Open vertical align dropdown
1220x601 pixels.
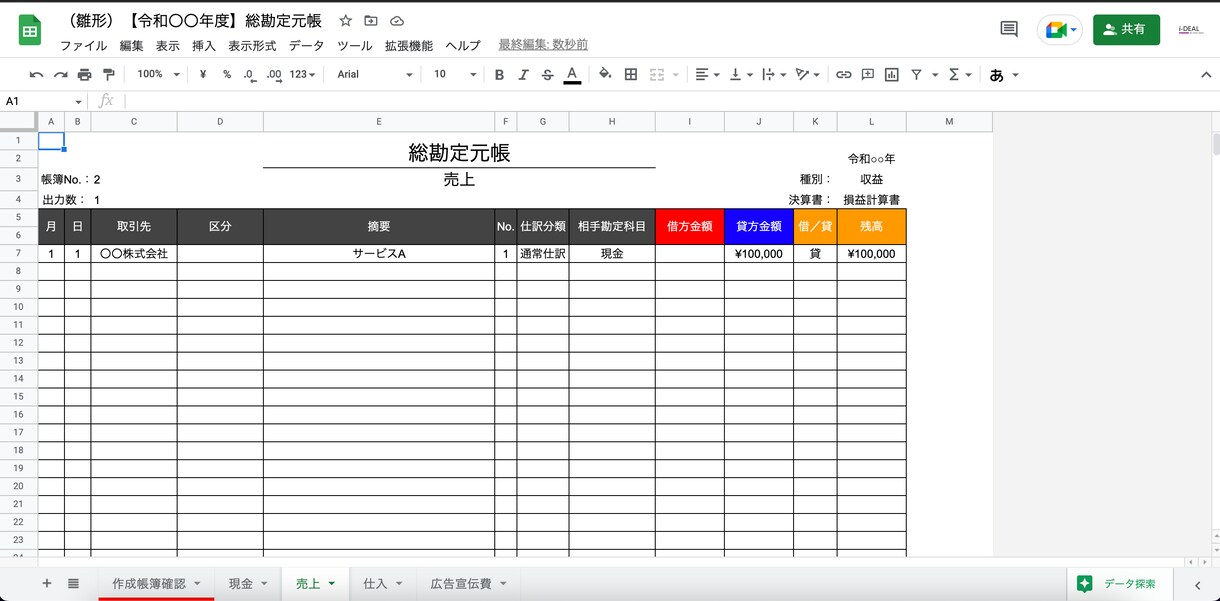740,75
